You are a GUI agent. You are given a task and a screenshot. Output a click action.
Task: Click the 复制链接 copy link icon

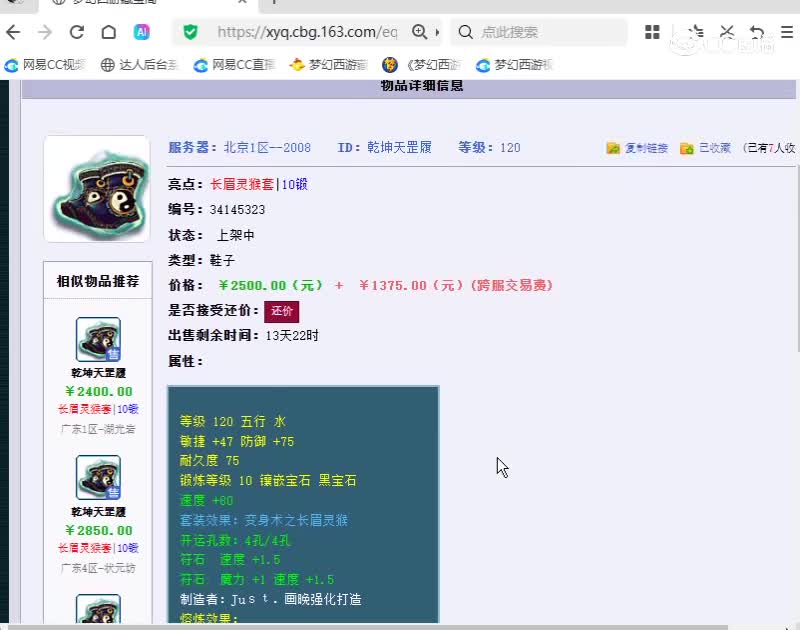pos(613,148)
